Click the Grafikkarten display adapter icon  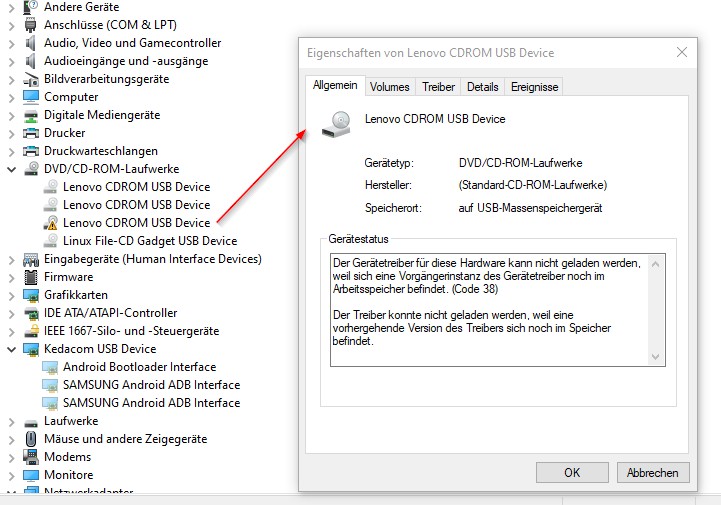tap(31, 295)
